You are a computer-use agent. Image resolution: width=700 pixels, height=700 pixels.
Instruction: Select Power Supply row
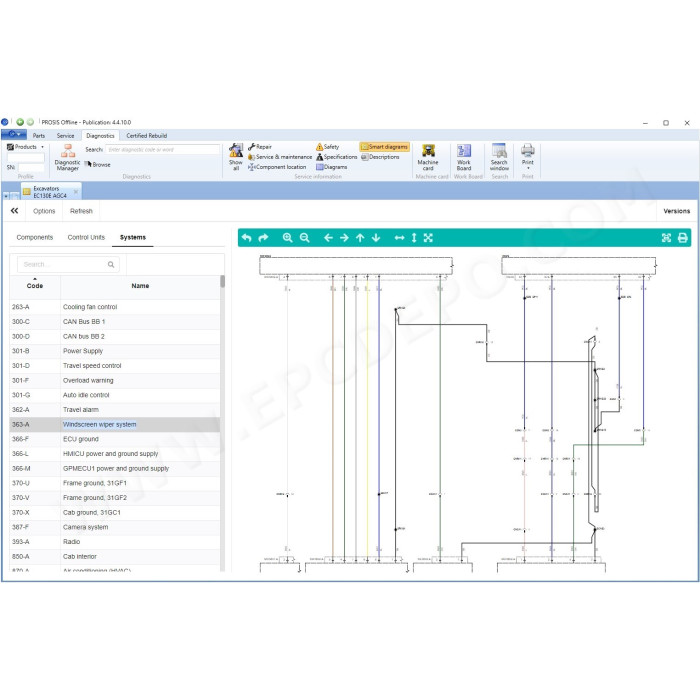pos(115,351)
